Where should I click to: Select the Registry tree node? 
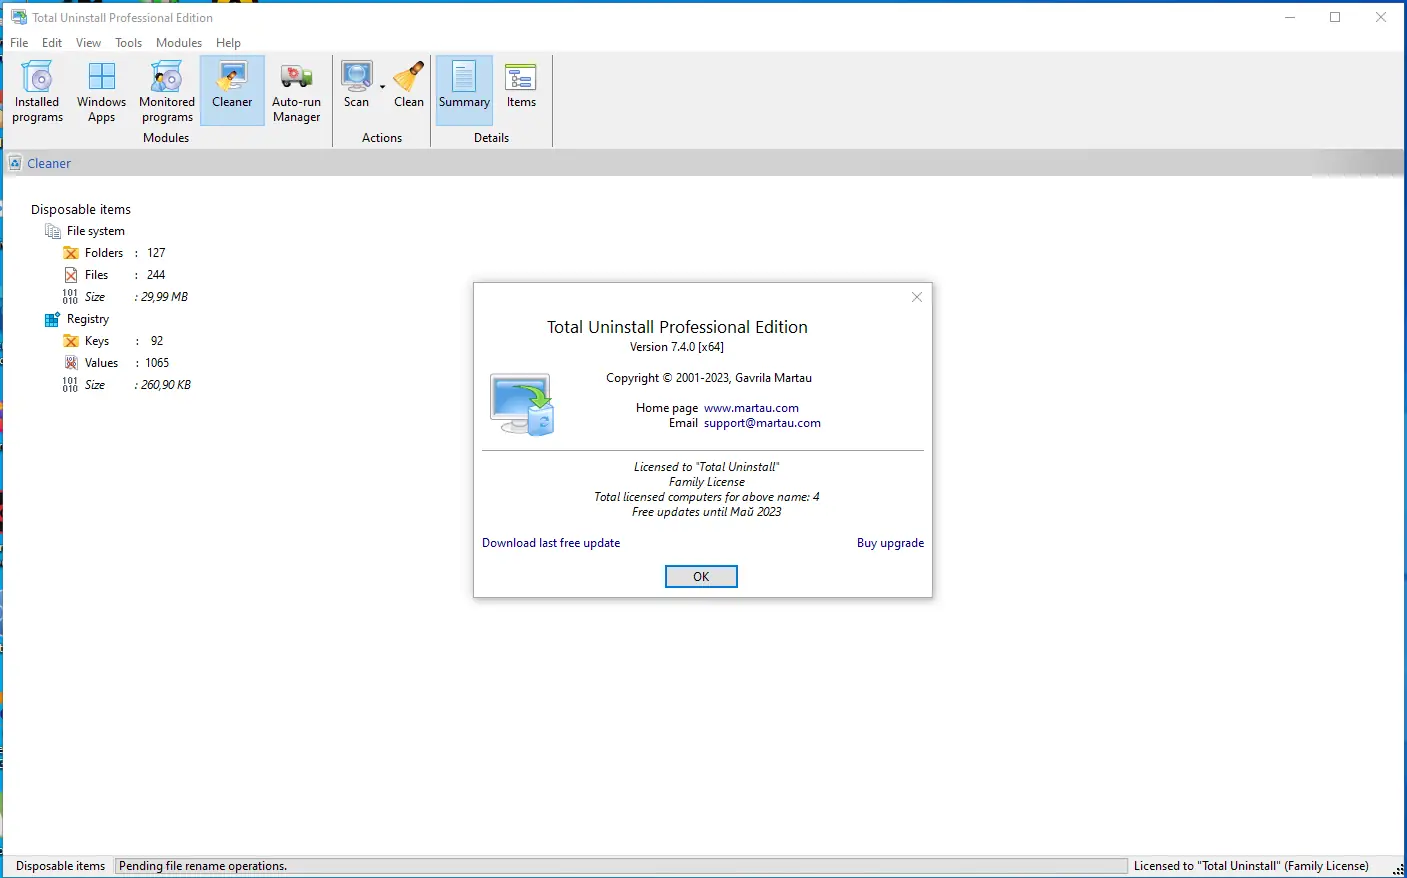88,319
